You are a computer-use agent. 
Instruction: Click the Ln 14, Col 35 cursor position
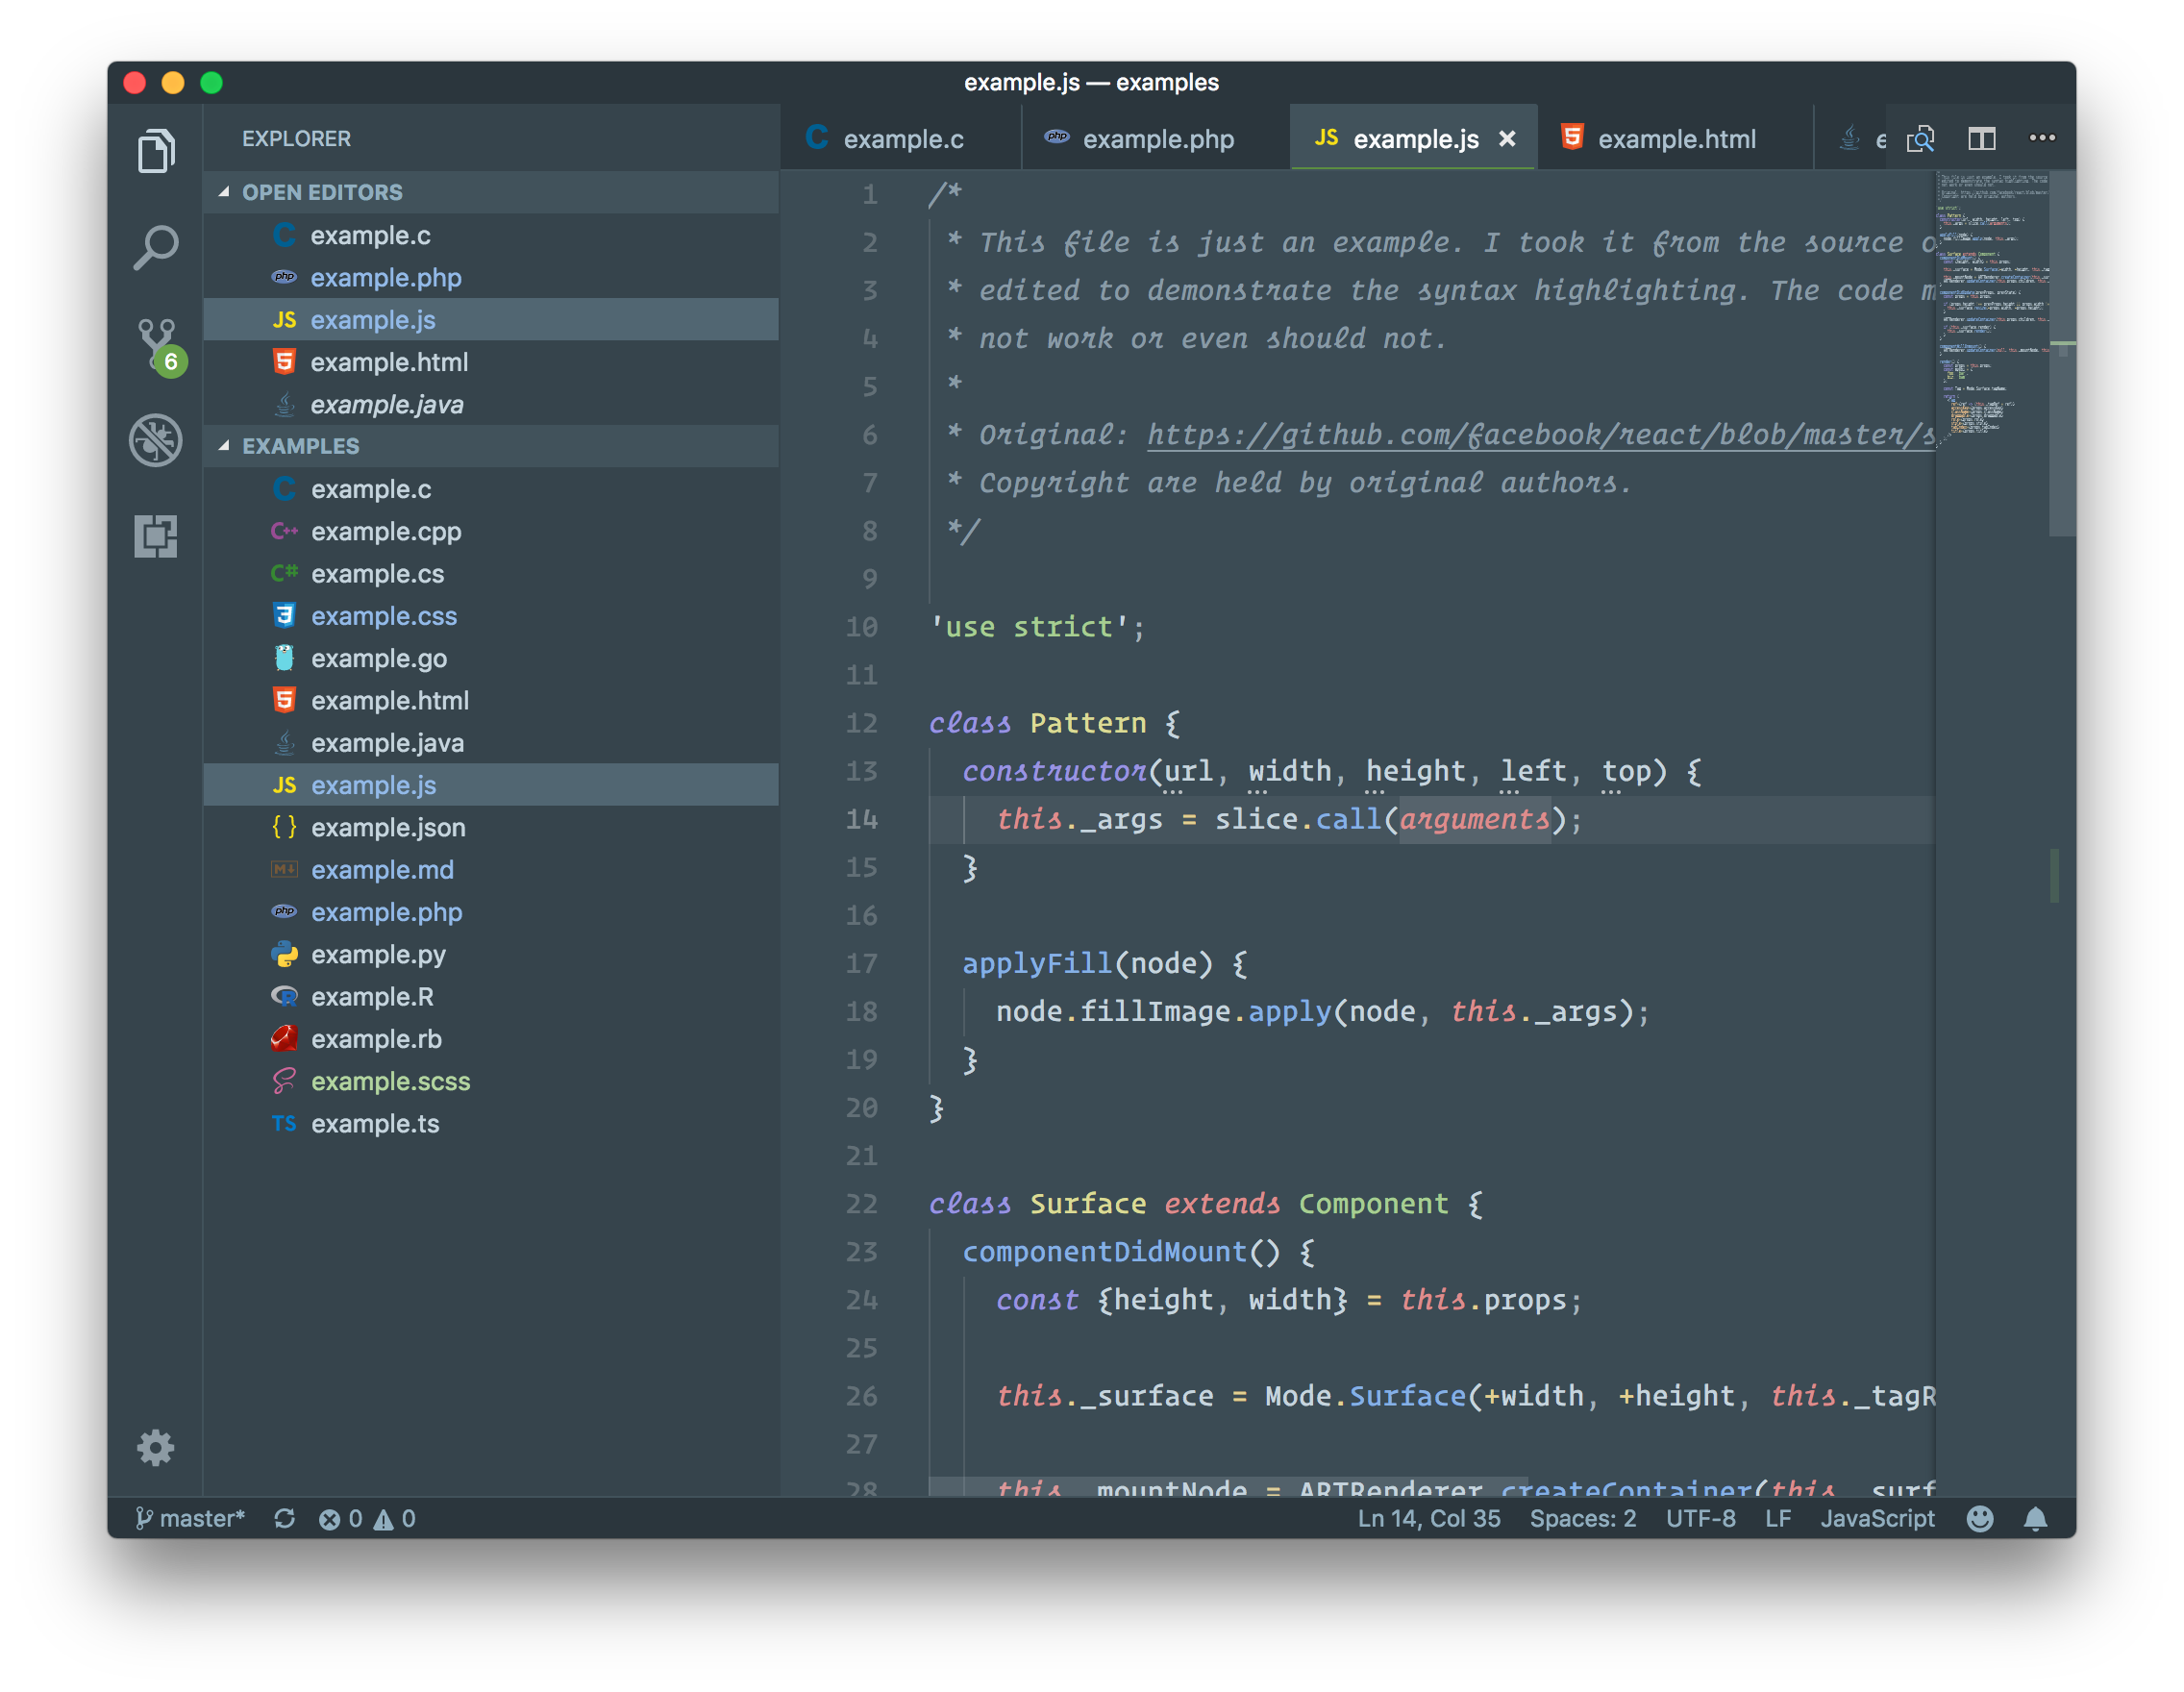[x=1429, y=1518]
